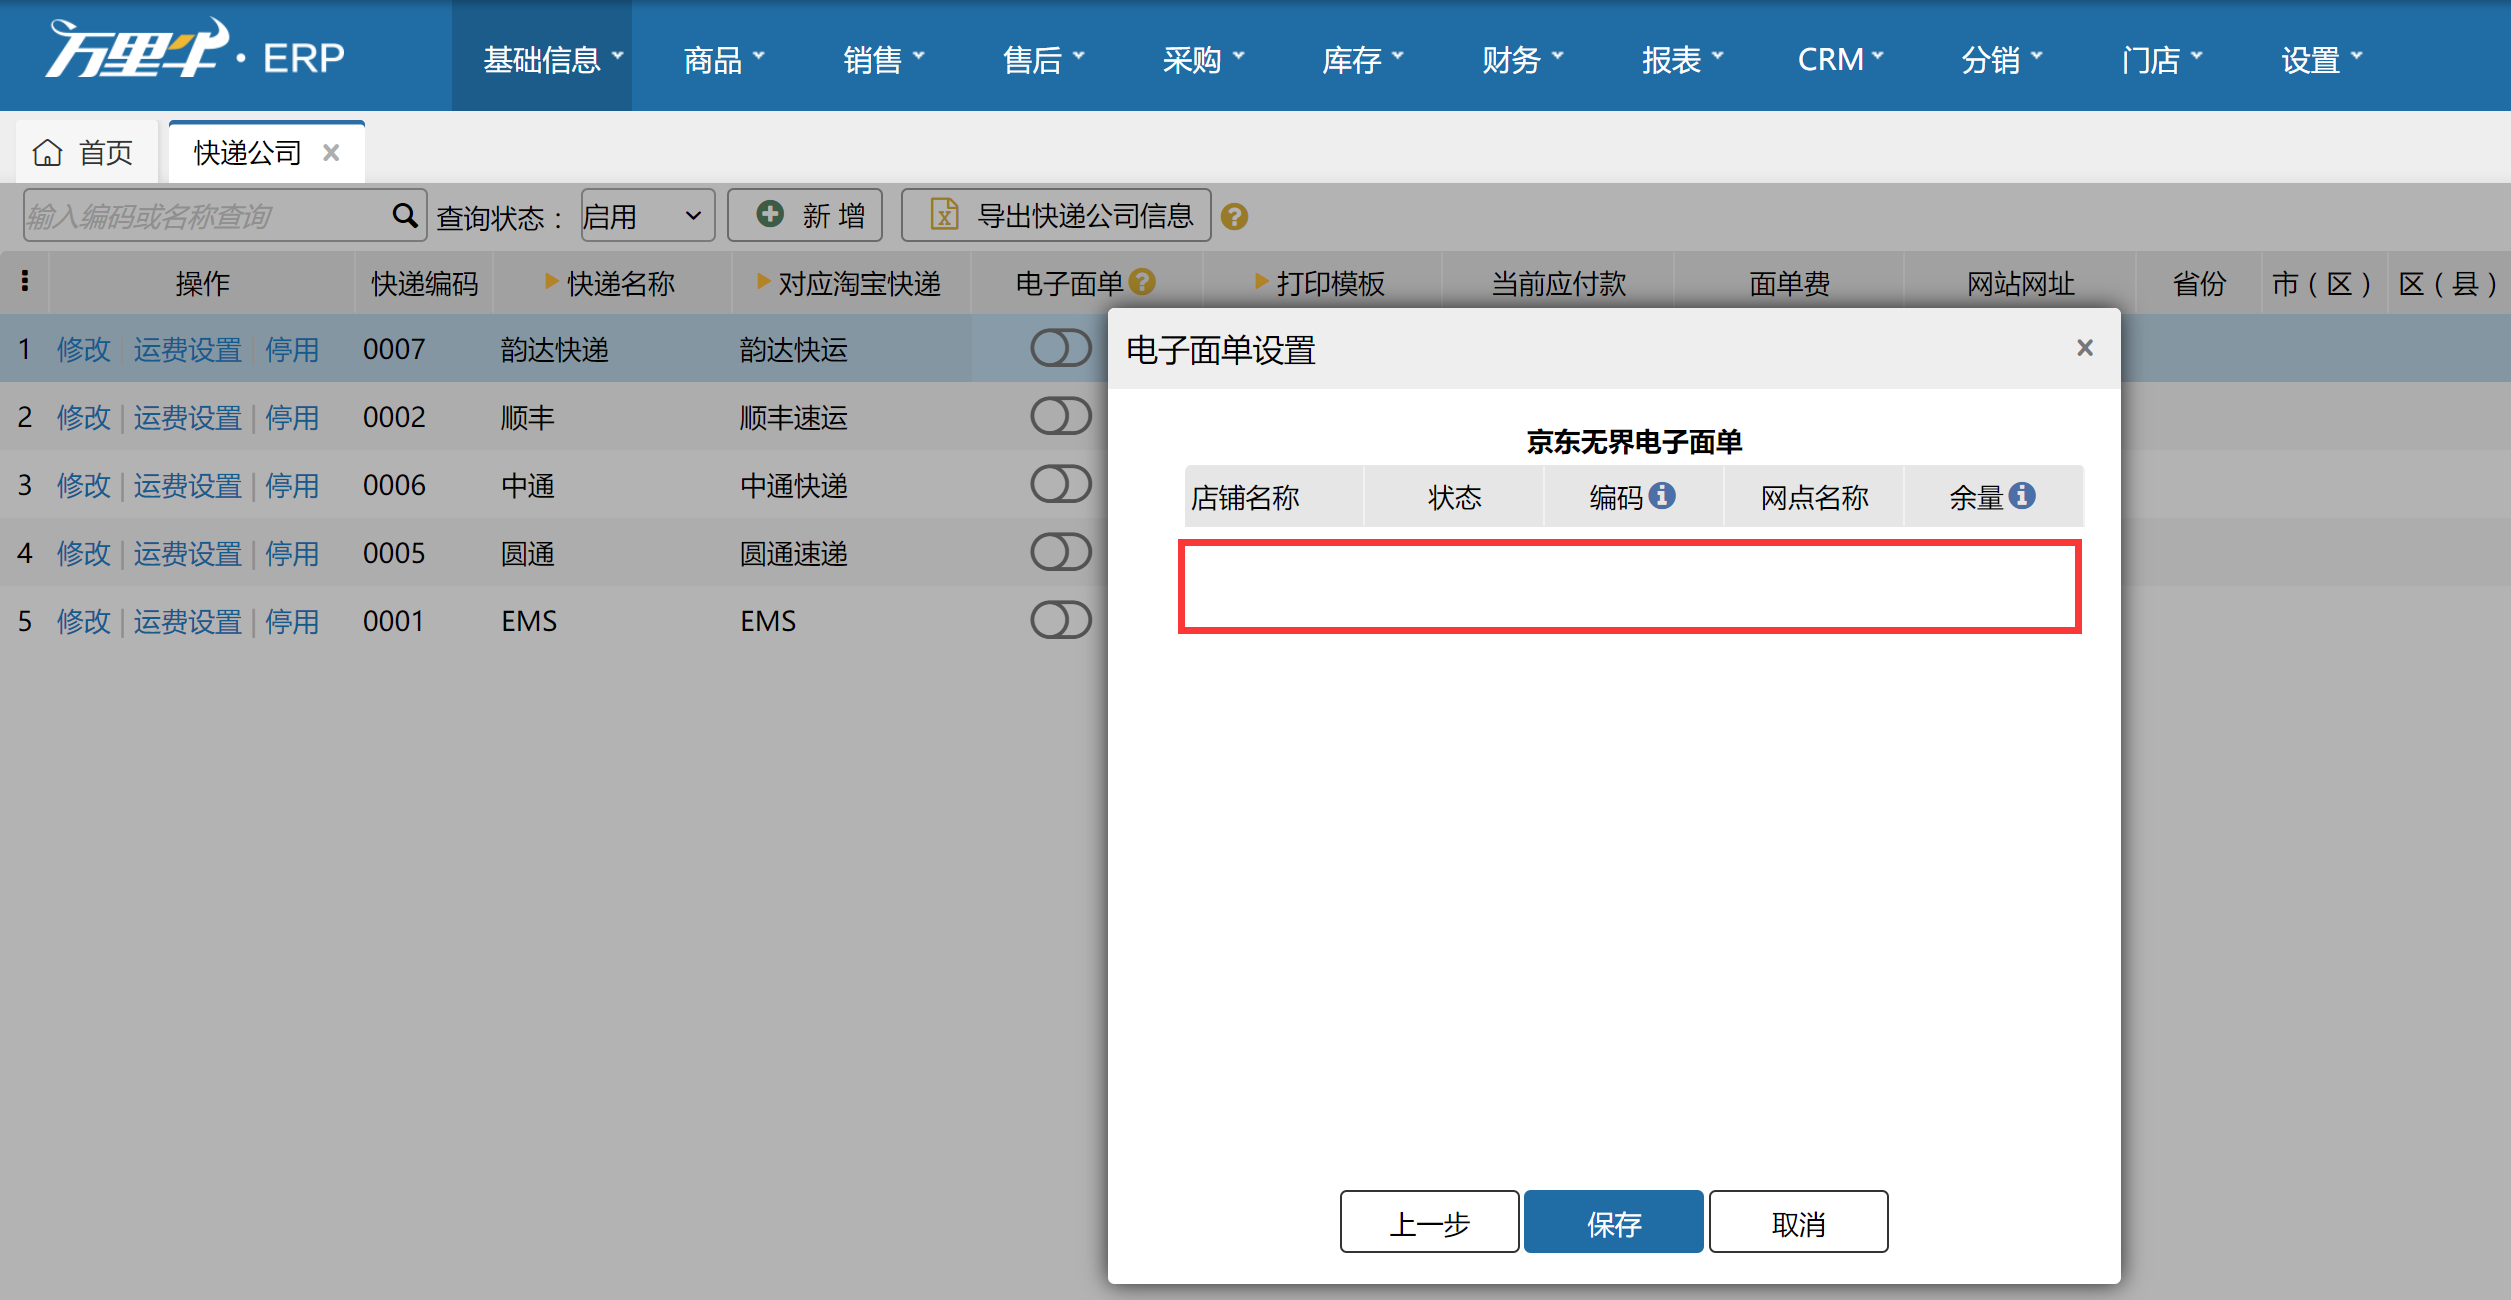Click the plus icon on 新增 button
The width and height of the screenshot is (2511, 1300).
click(x=769, y=214)
